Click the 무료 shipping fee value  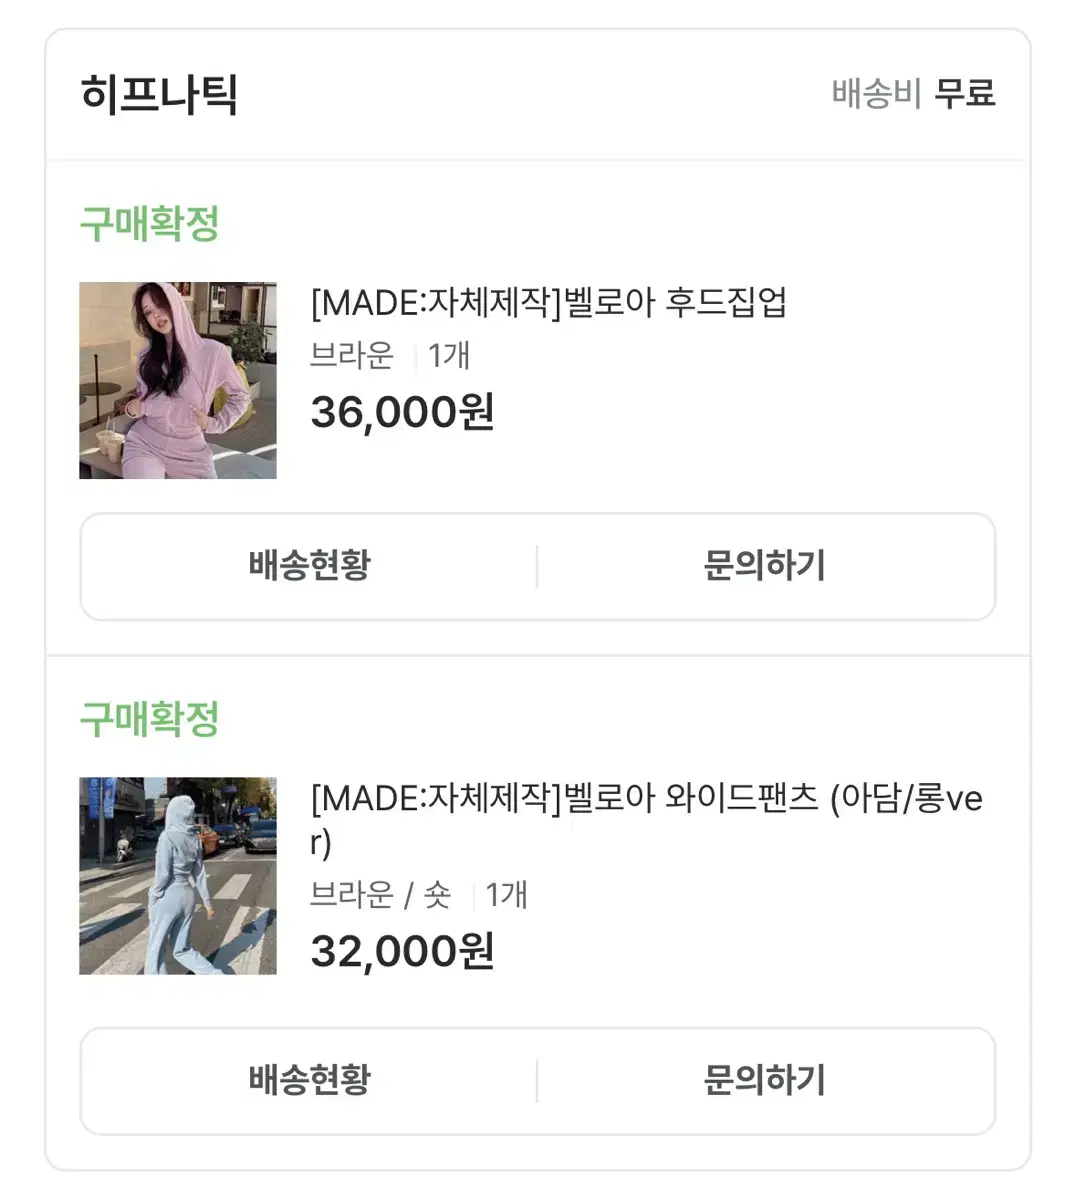965,94
